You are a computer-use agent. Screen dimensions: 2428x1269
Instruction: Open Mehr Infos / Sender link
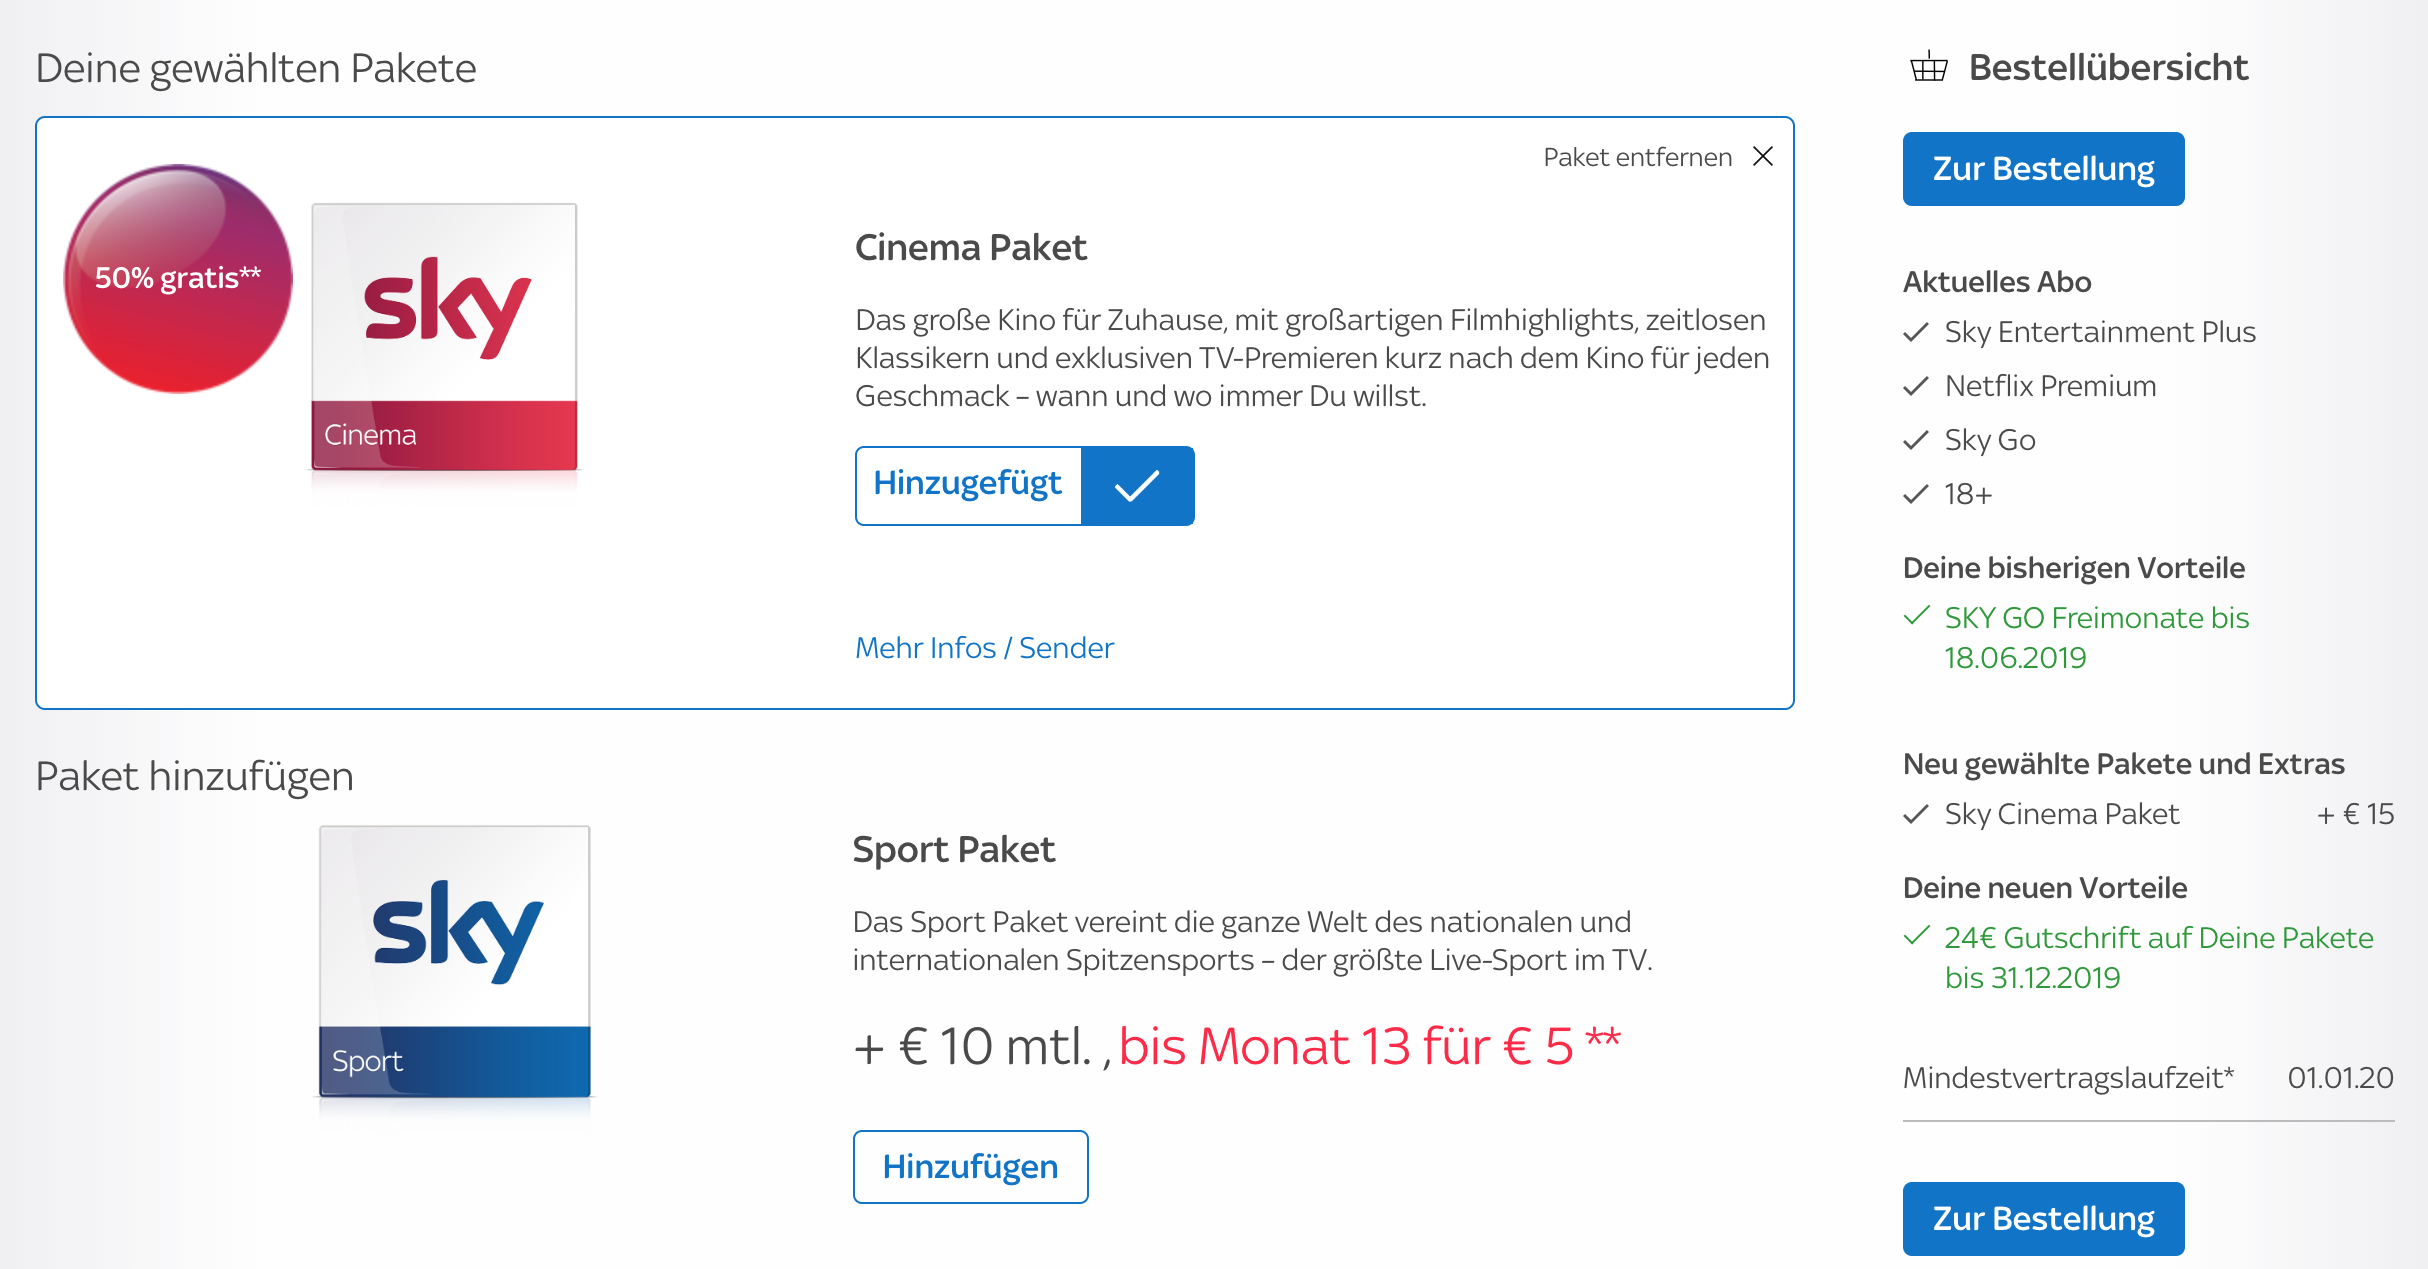[x=984, y=648]
